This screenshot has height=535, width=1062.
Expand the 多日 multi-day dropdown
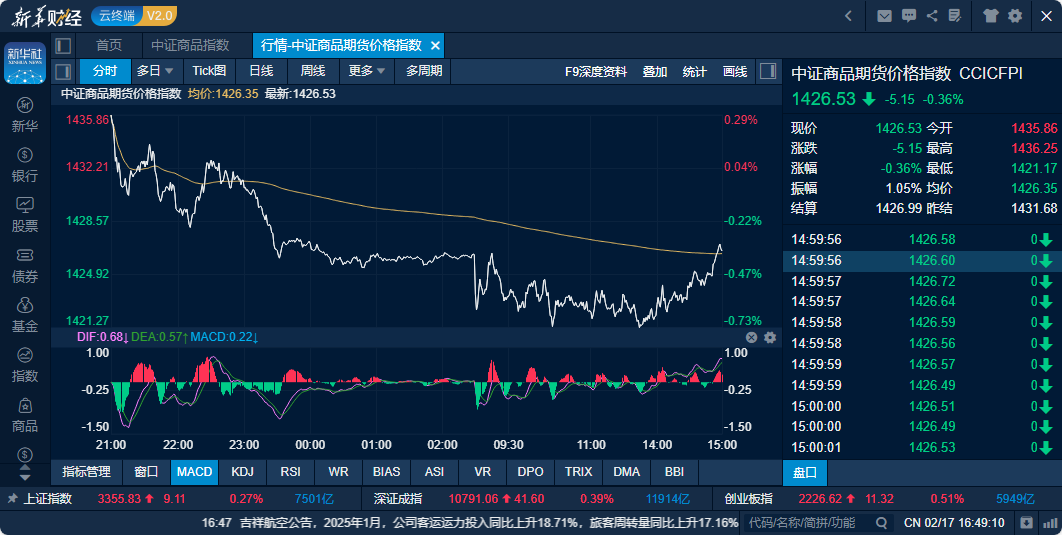point(155,71)
